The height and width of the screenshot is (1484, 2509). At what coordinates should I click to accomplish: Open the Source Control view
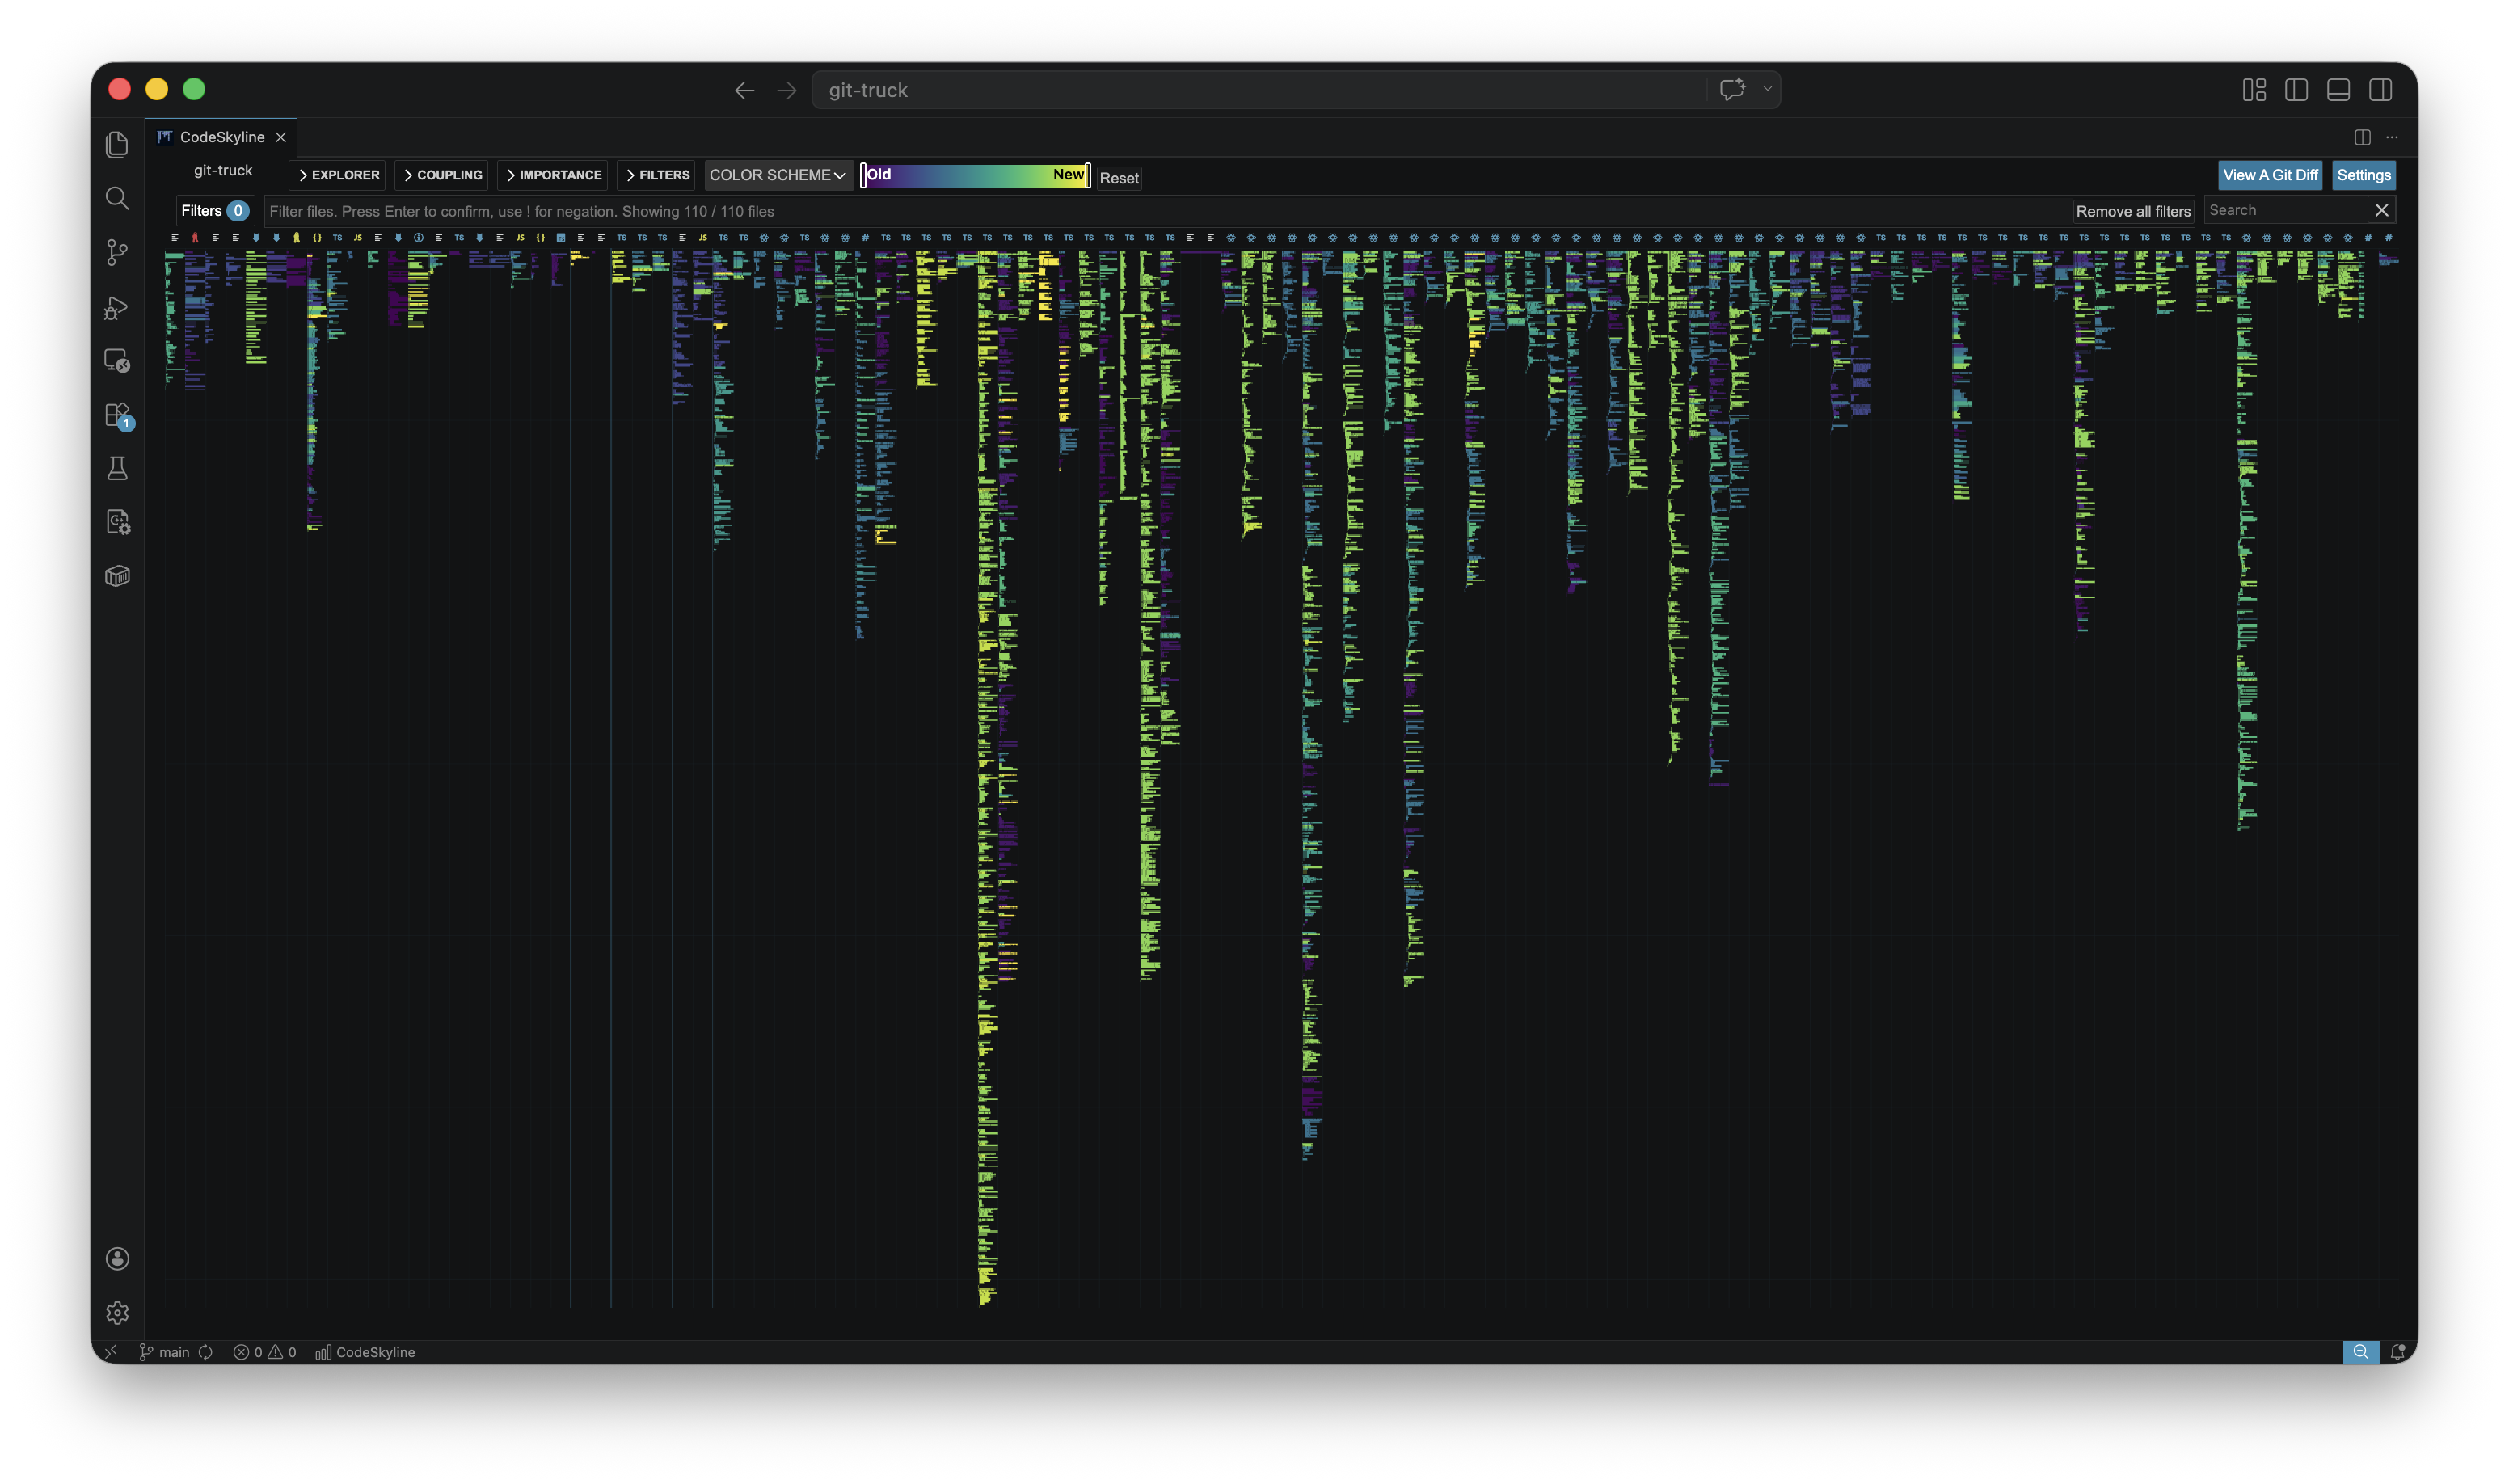click(117, 252)
